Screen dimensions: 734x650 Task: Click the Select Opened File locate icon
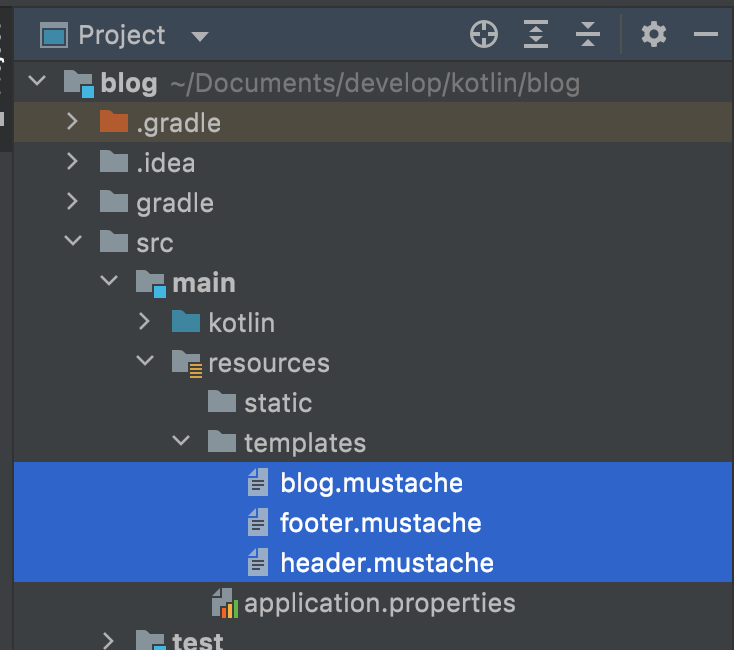(484, 34)
